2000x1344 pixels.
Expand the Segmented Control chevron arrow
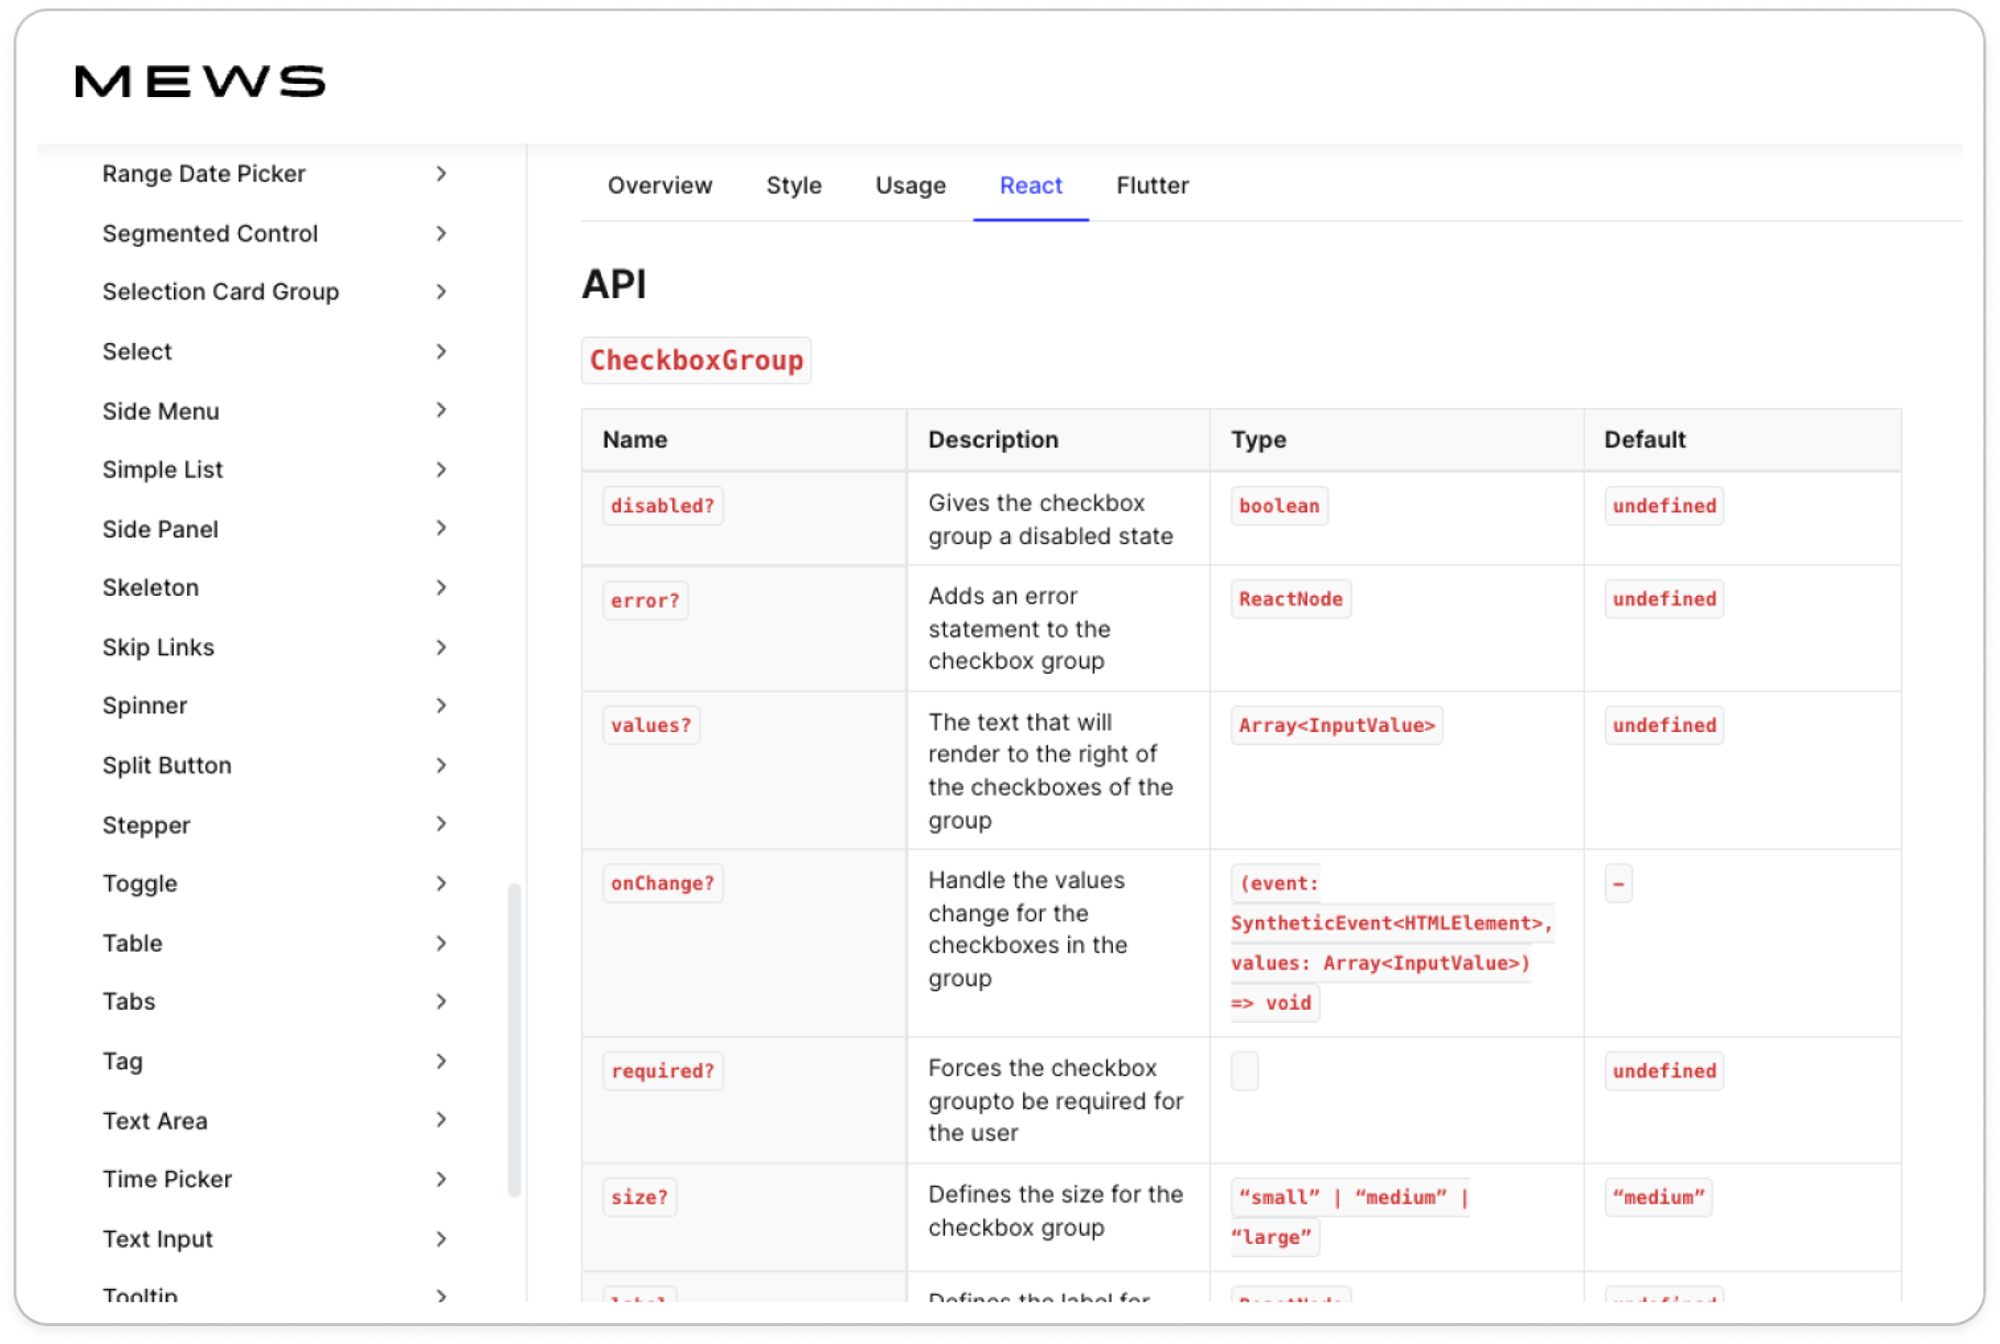point(441,233)
